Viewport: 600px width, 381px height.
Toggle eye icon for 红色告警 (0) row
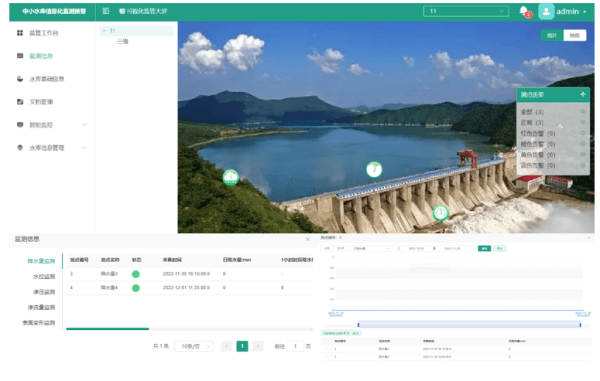(x=583, y=133)
